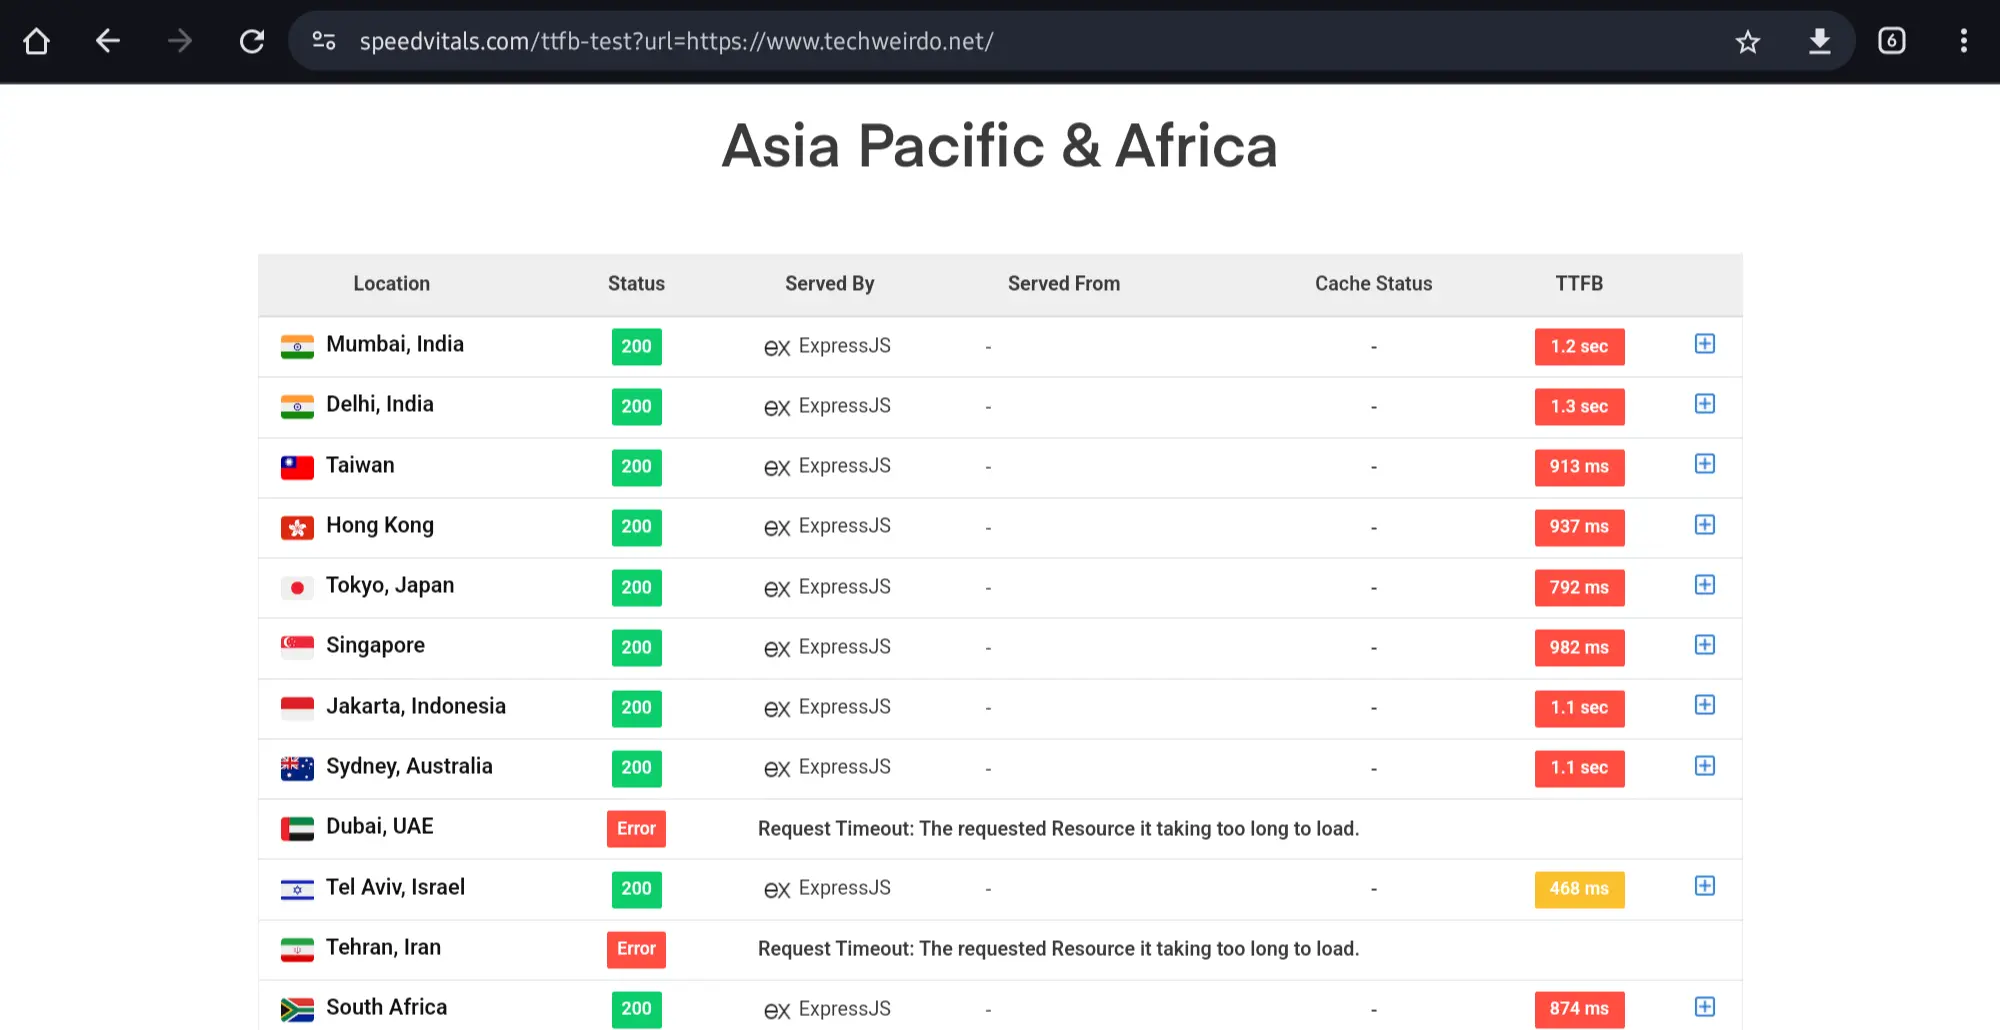This screenshot has width=2000, height=1030.
Task: Click the Australia flag icon
Action: pos(297,768)
